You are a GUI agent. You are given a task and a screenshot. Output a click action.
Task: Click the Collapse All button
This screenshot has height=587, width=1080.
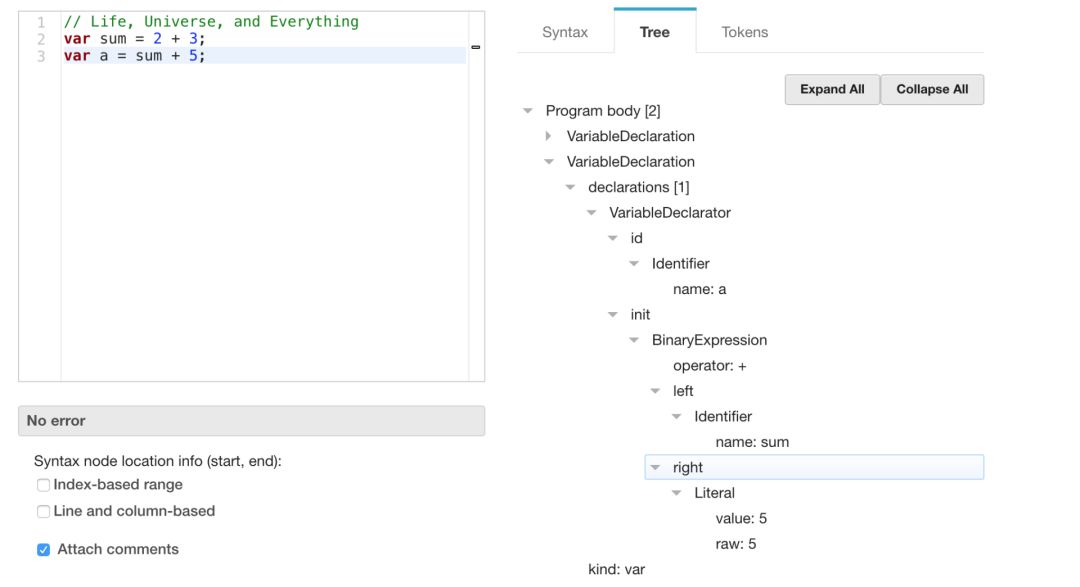click(932, 89)
